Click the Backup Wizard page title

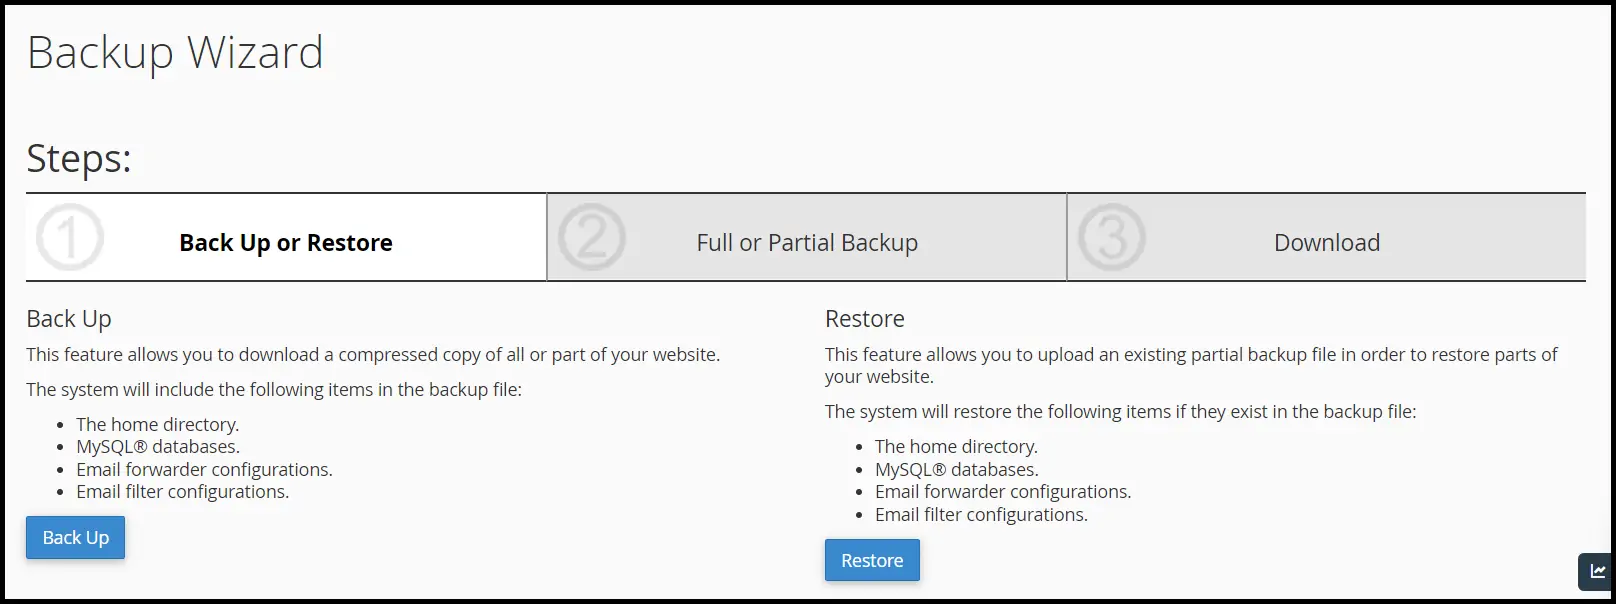175,52
